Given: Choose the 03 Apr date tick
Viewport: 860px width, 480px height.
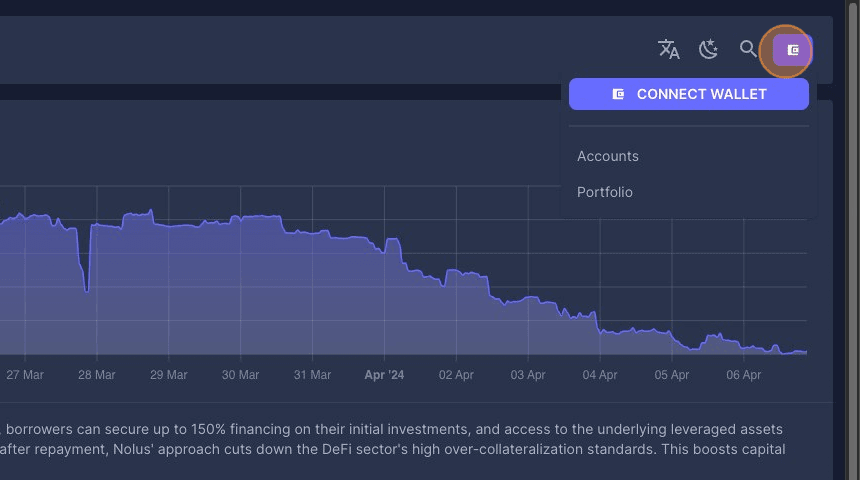Looking at the screenshot, I should tap(528, 375).
